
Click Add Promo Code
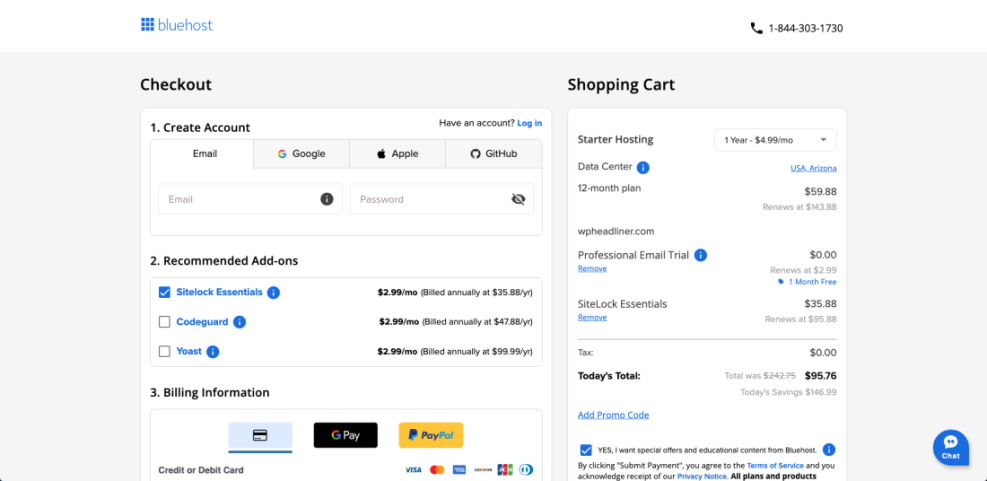[613, 415]
